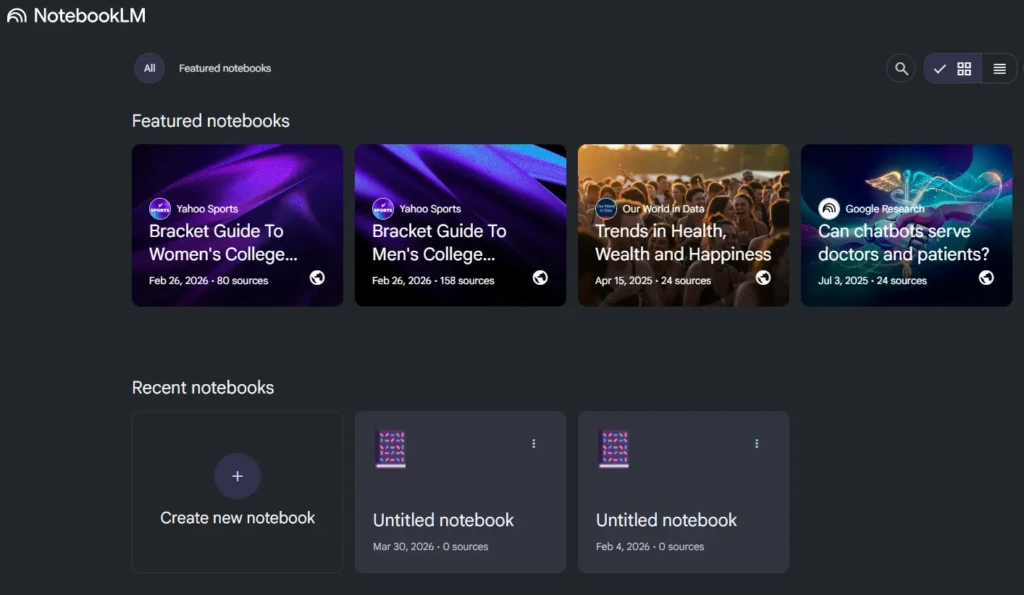The image size is (1024, 595).
Task: Click the NotebookLM logo icon
Action: tap(16, 16)
